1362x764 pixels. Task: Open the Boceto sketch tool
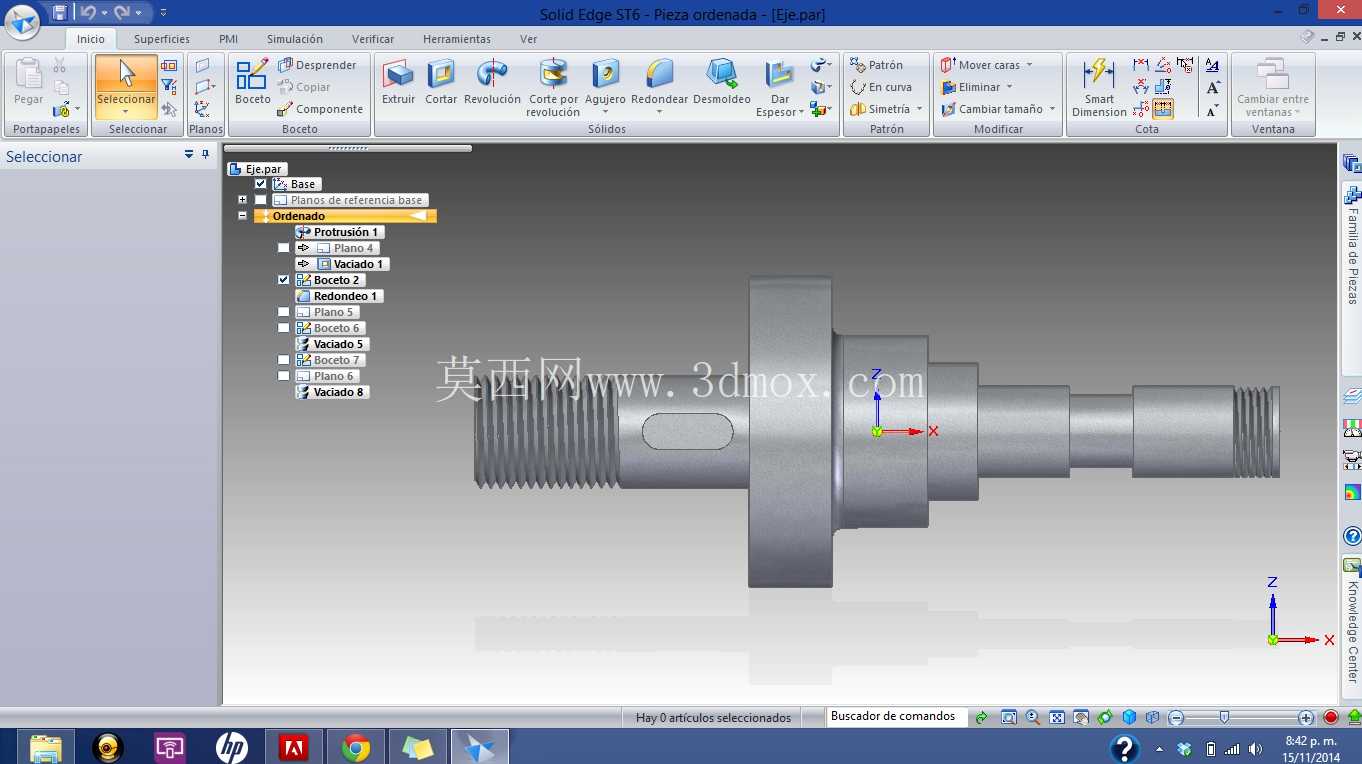pos(253,81)
